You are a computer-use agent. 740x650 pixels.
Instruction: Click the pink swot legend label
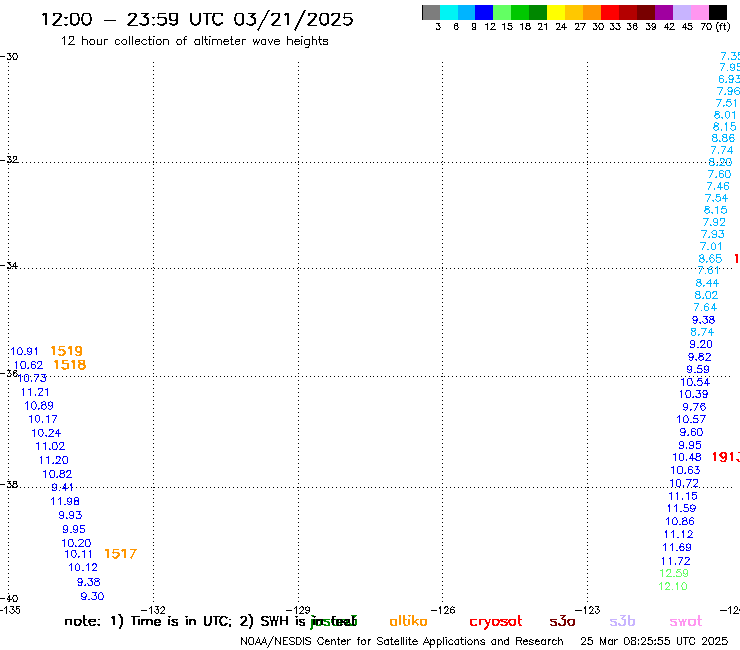point(686,622)
